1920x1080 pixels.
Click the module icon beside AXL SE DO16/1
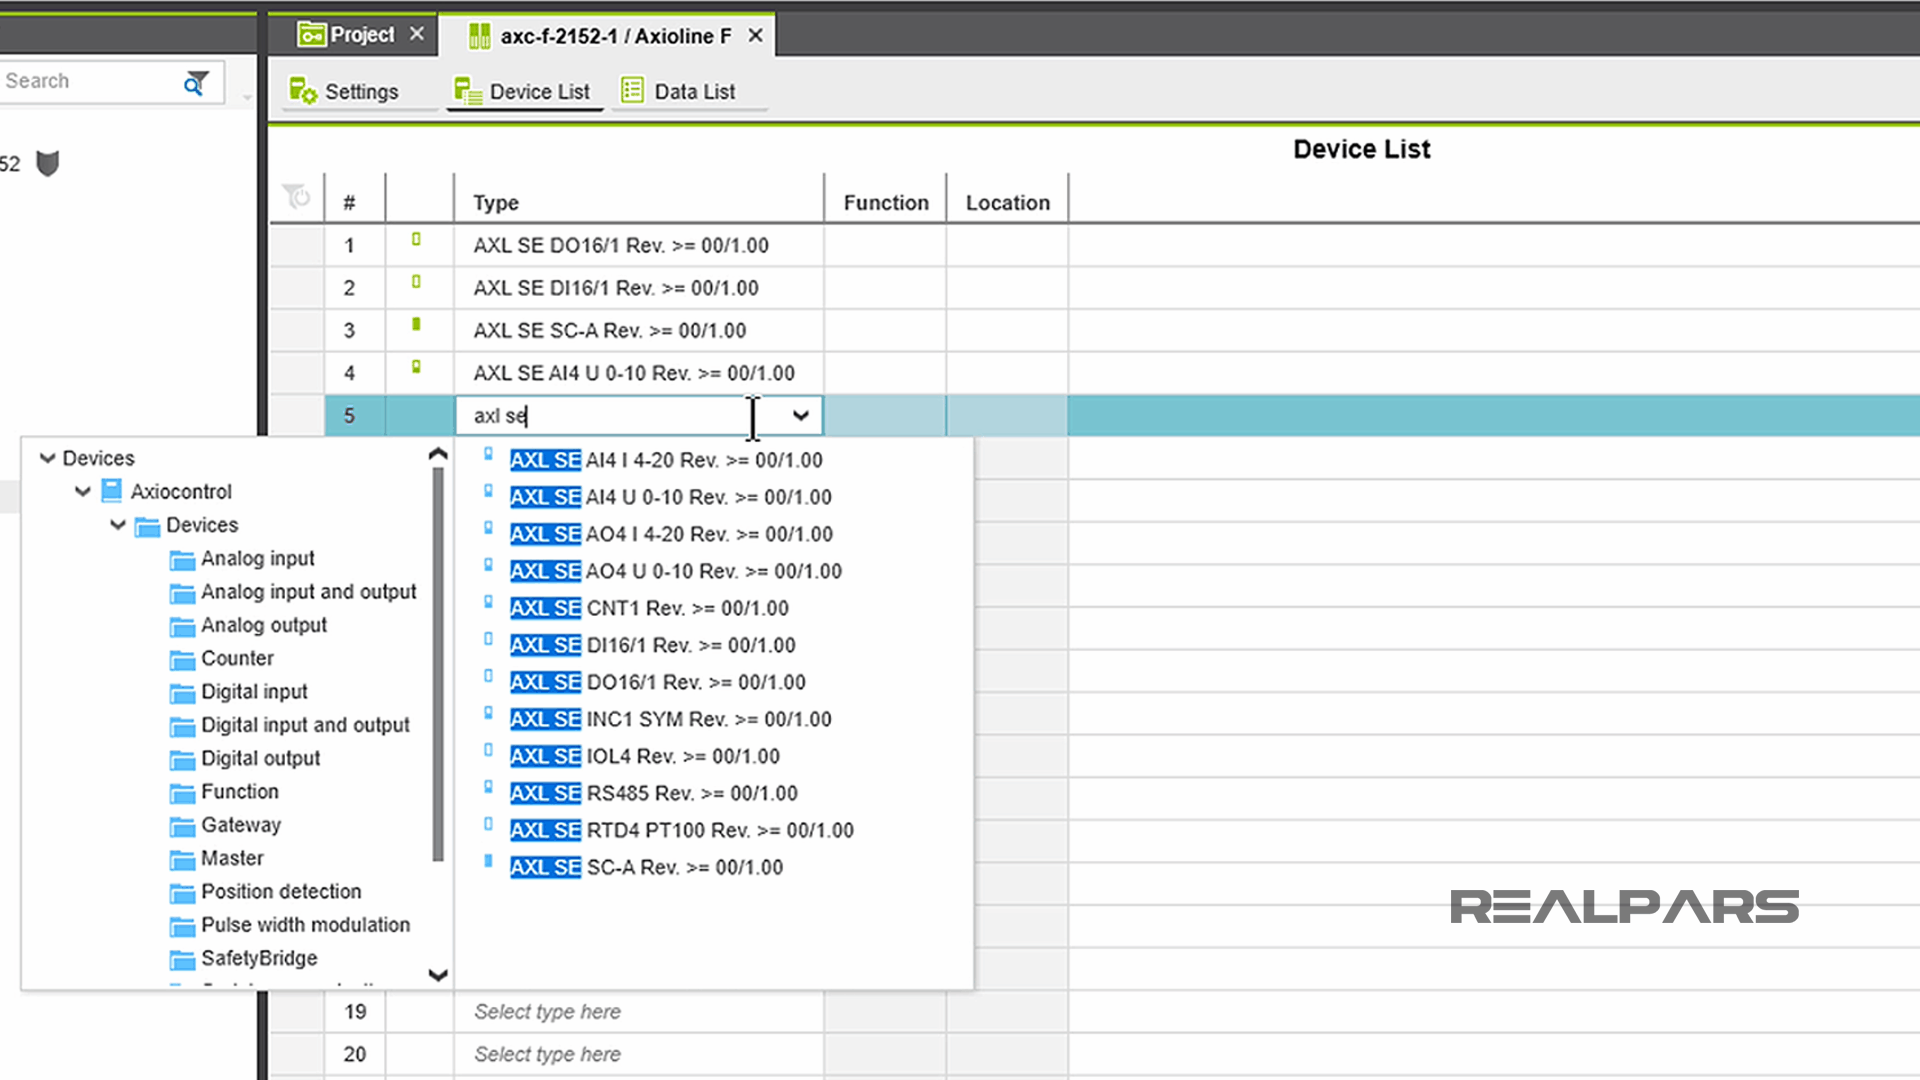417,240
